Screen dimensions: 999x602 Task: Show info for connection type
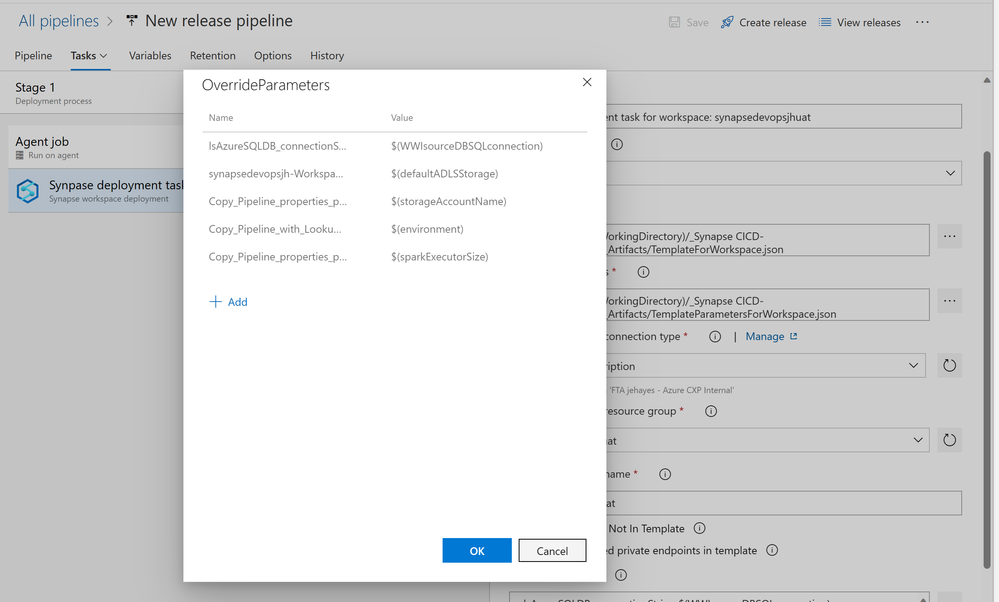[x=715, y=336]
